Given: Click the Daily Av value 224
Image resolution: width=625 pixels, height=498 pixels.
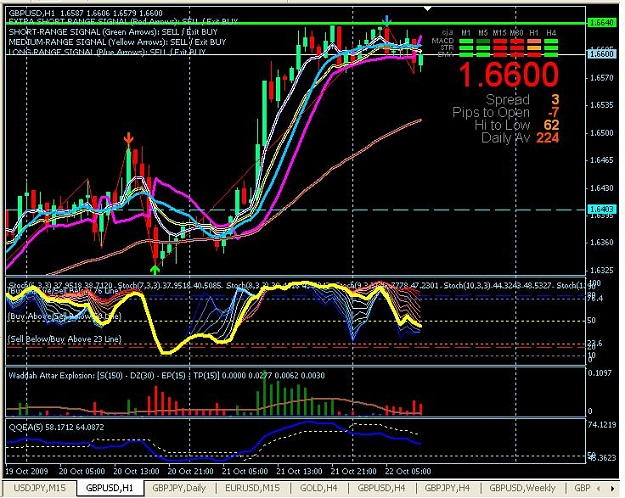Looking at the screenshot, I should (548, 138).
